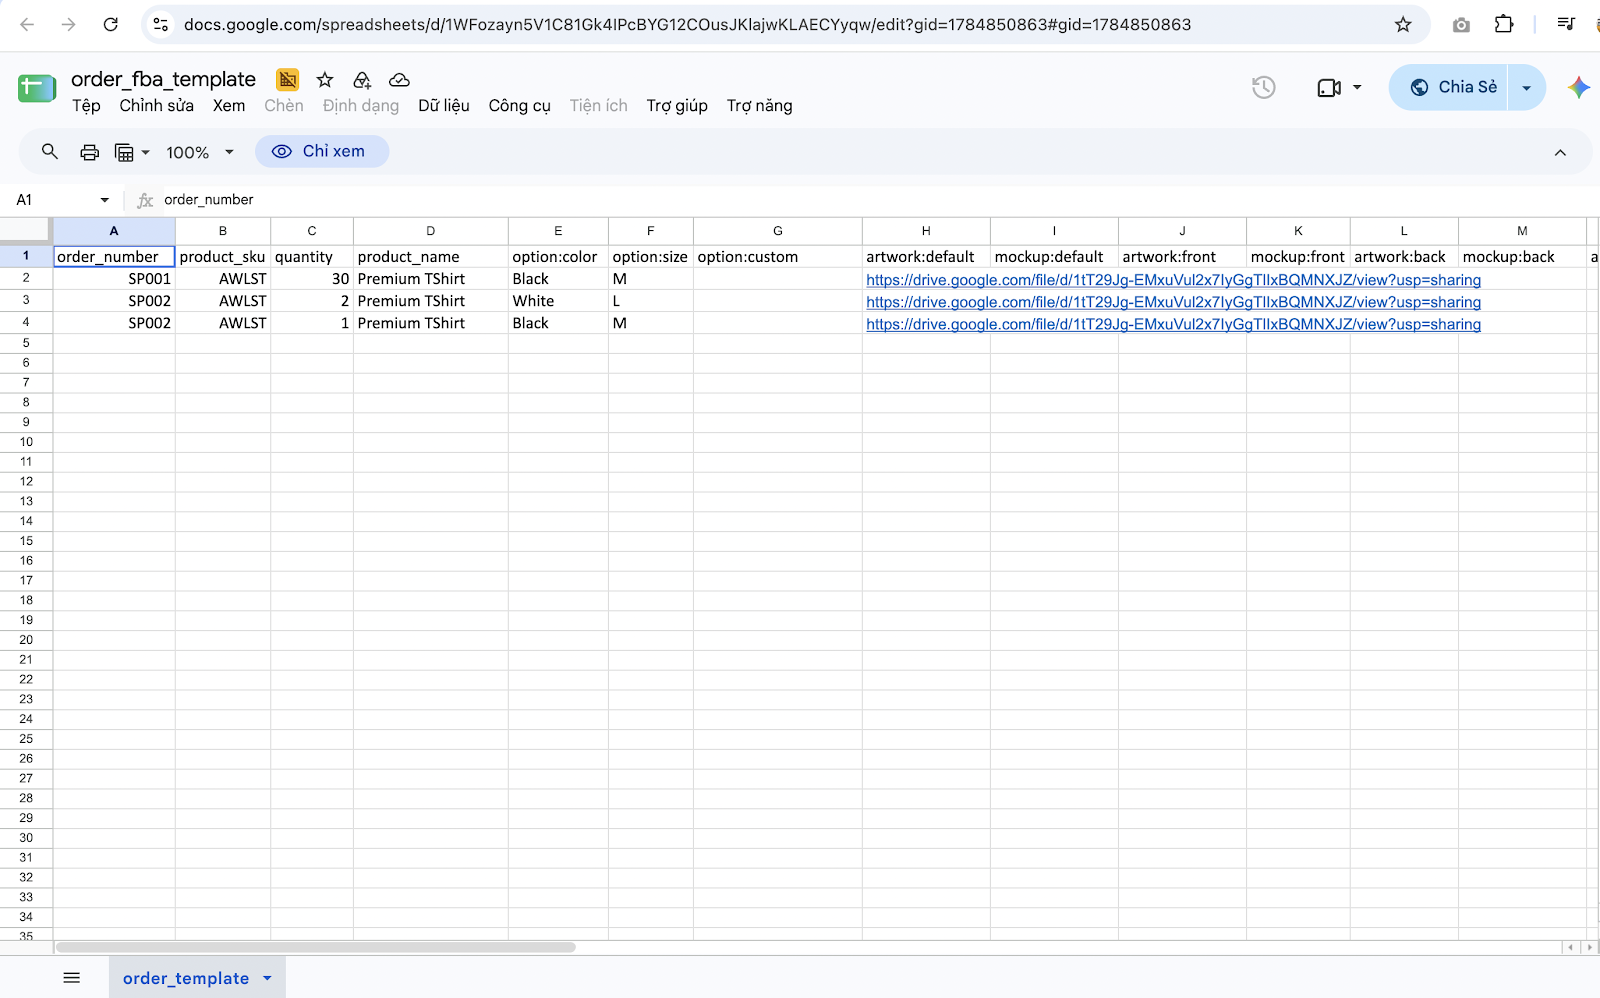Viewport: 1600px width, 998px height.
Task: Open the Drive link in row 4
Action: 1173,324
